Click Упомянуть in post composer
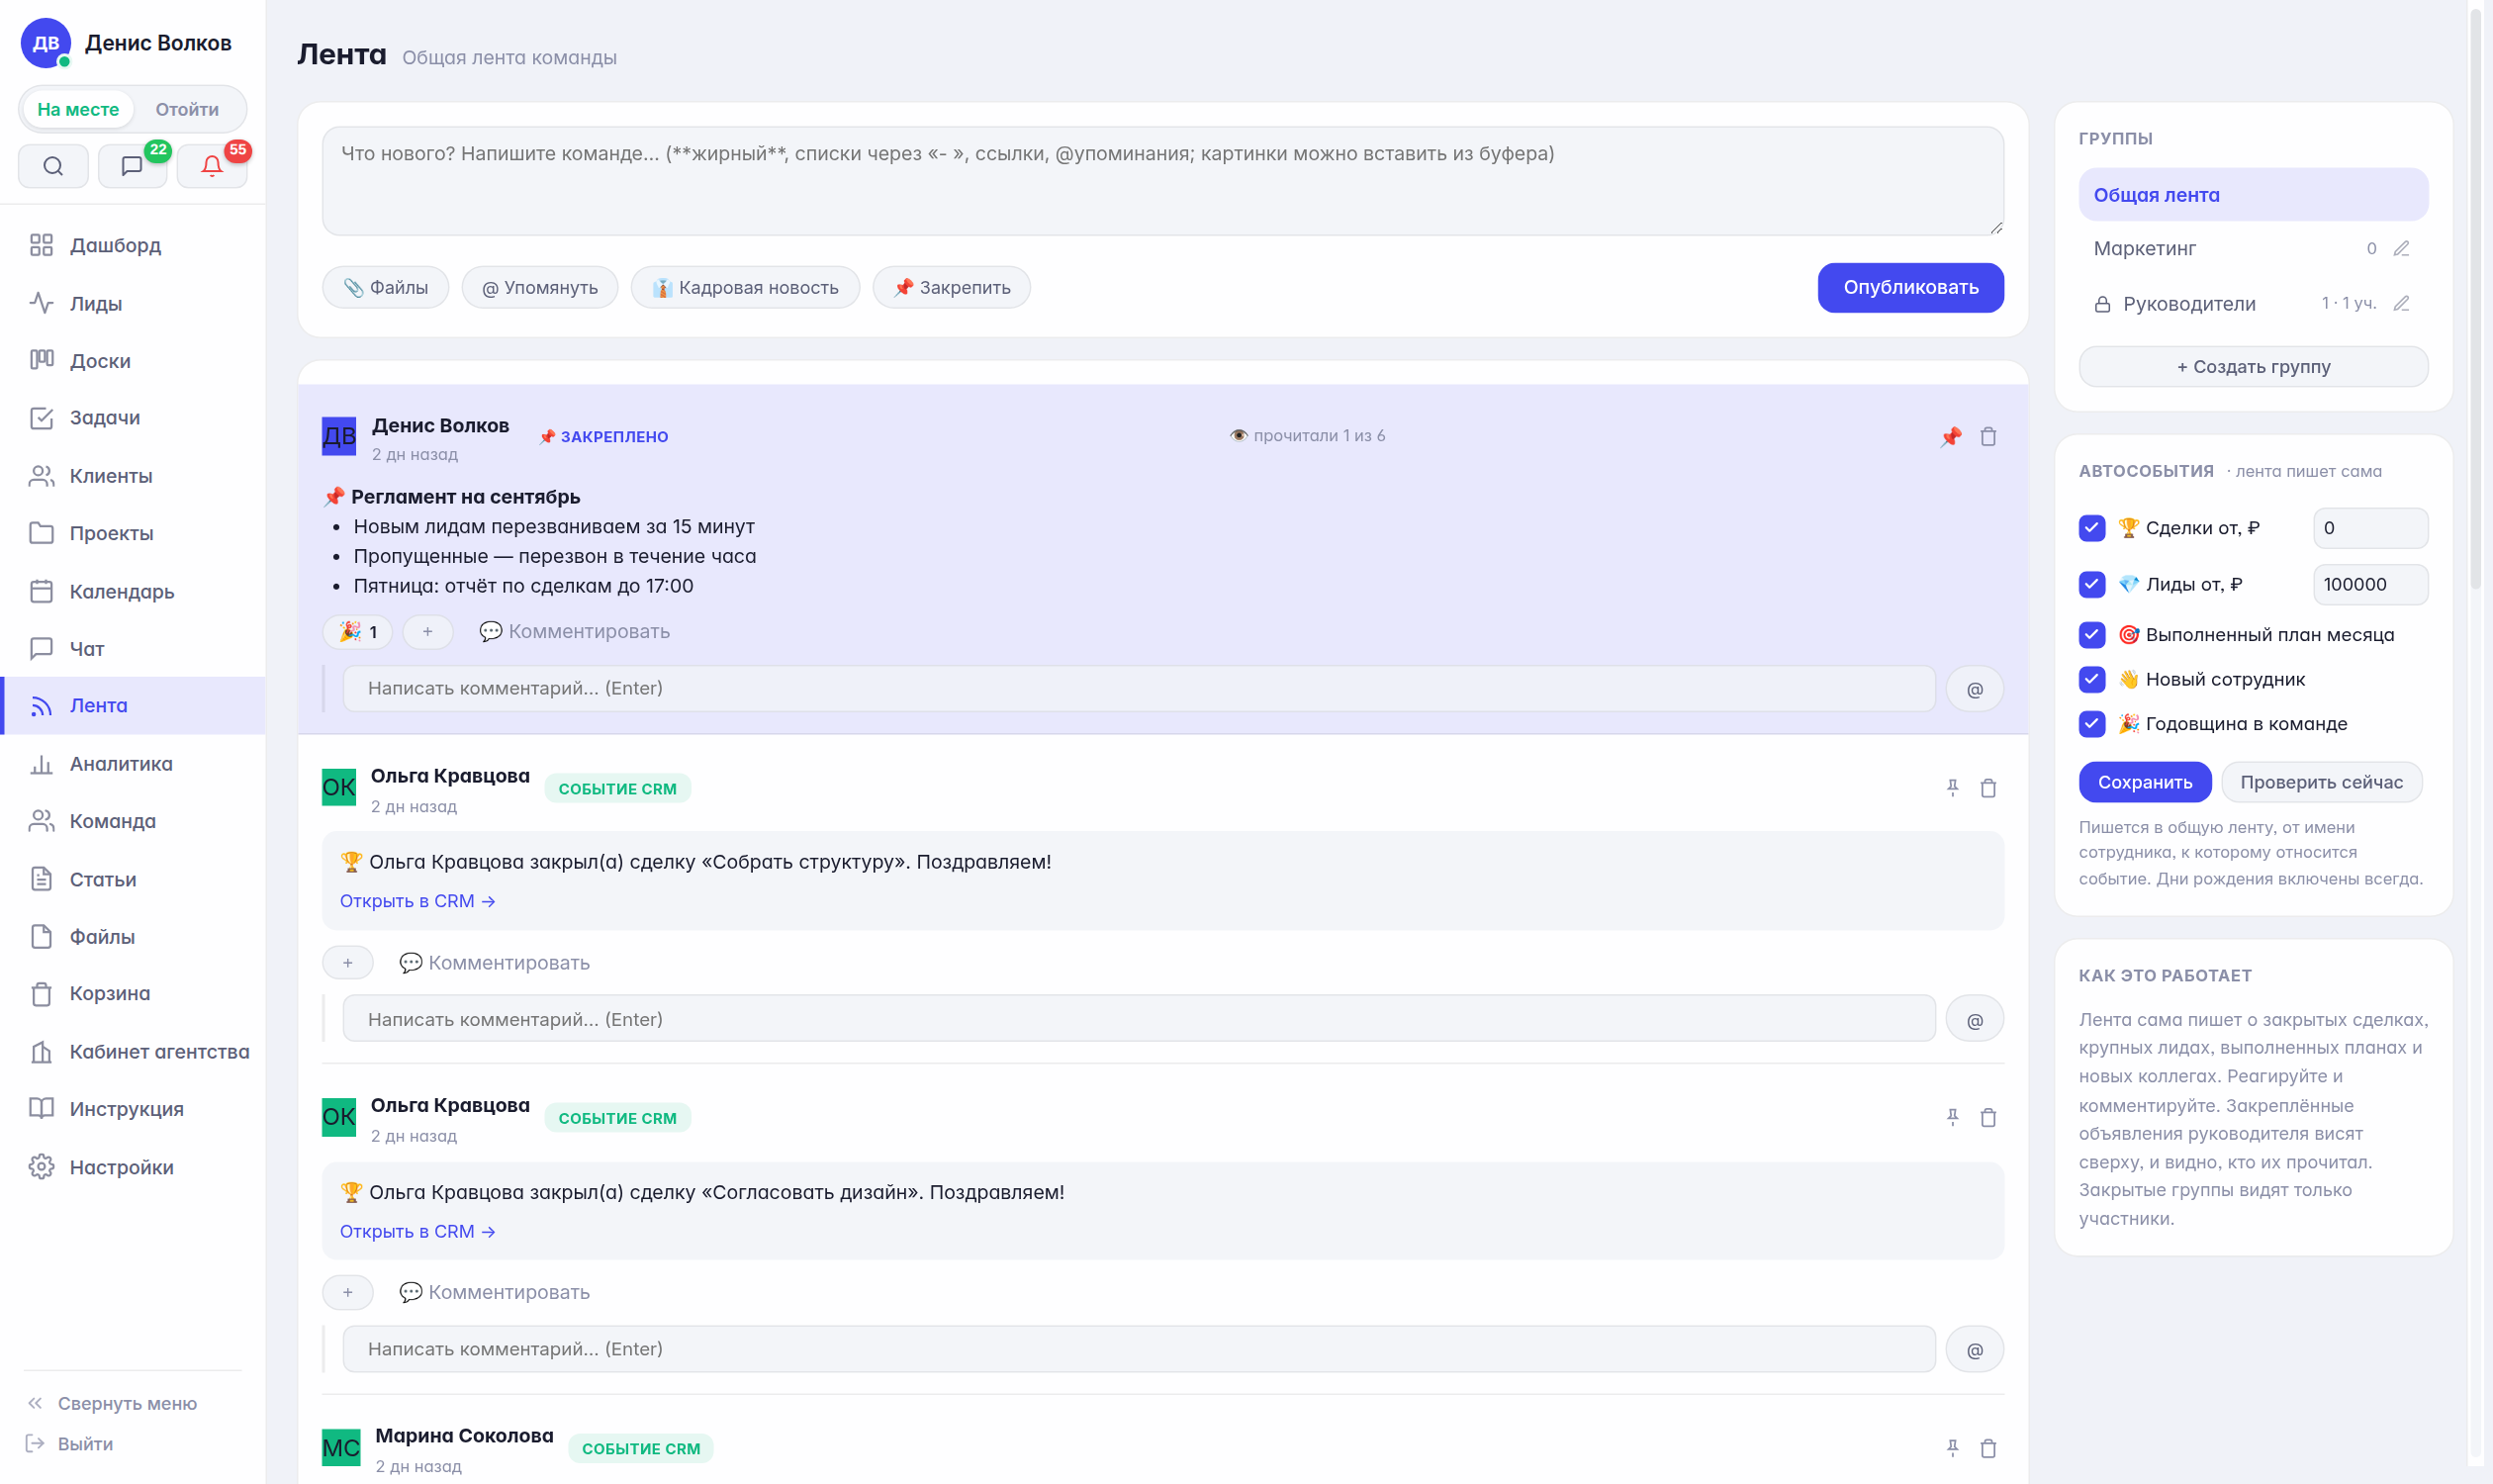 (x=539, y=288)
